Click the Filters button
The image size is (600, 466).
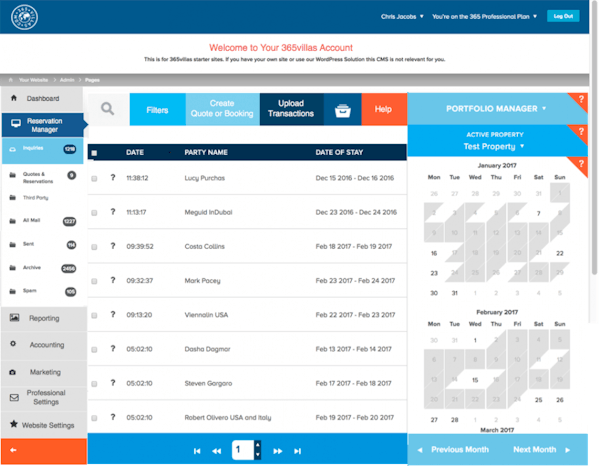(157, 110)
